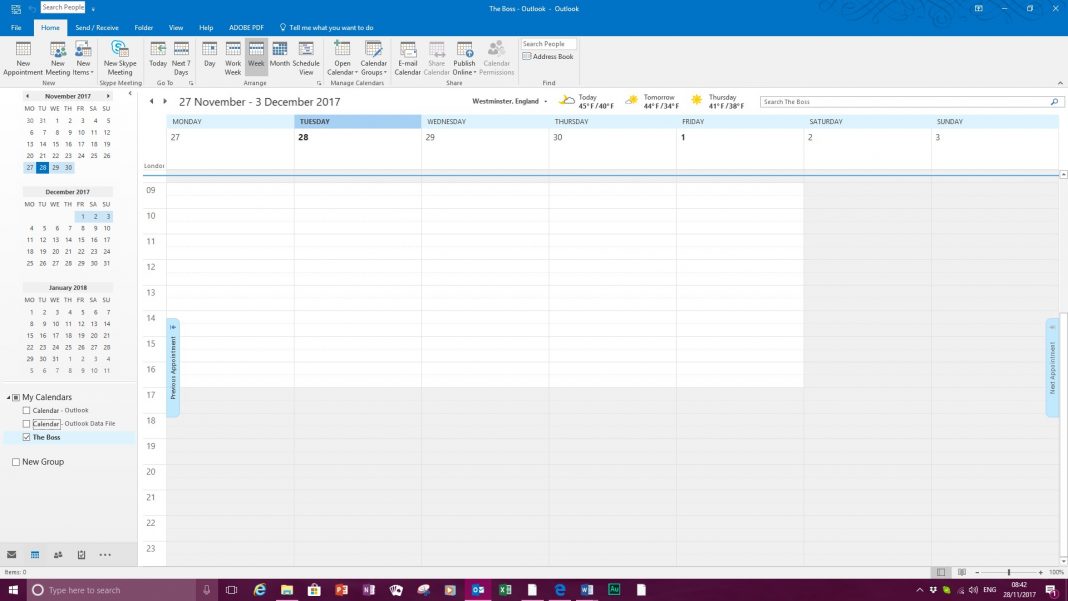The width and height of the screenshot is (1068, 601).
Task: Switch to the View ribbon tab
Action: pyautogui.click(x=176, y=27)
